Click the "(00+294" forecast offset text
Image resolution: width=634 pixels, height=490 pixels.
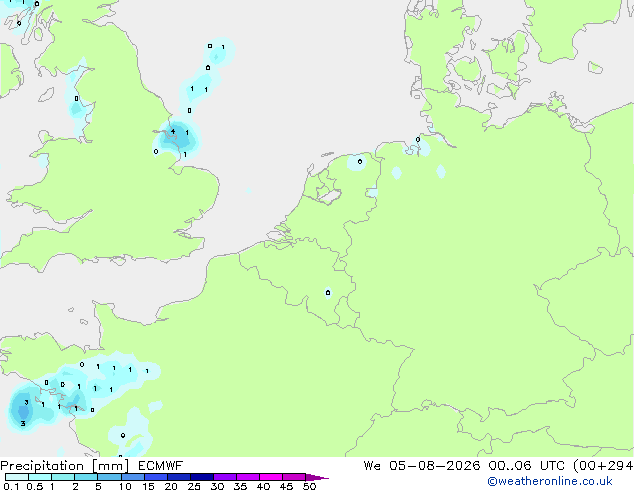click(603, 466)
